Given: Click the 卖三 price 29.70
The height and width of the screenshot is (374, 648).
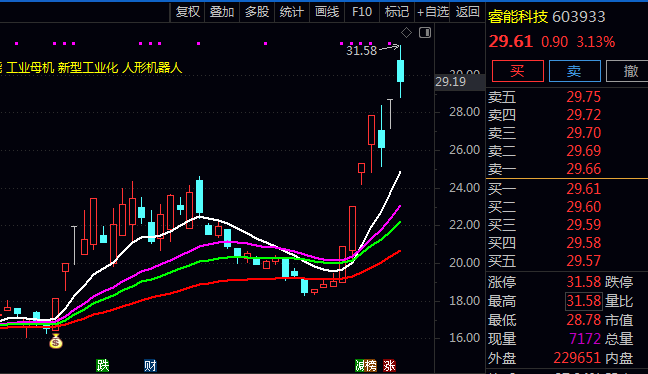Looking at the screenshot, I should [584, 133].
